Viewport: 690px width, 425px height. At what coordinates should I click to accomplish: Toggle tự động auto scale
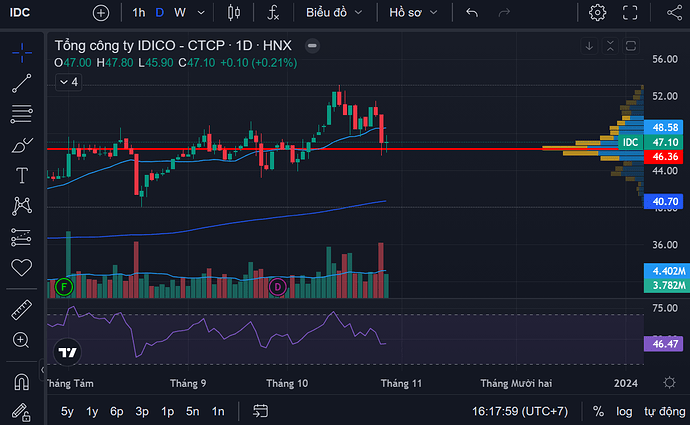(x=664, y=411)
